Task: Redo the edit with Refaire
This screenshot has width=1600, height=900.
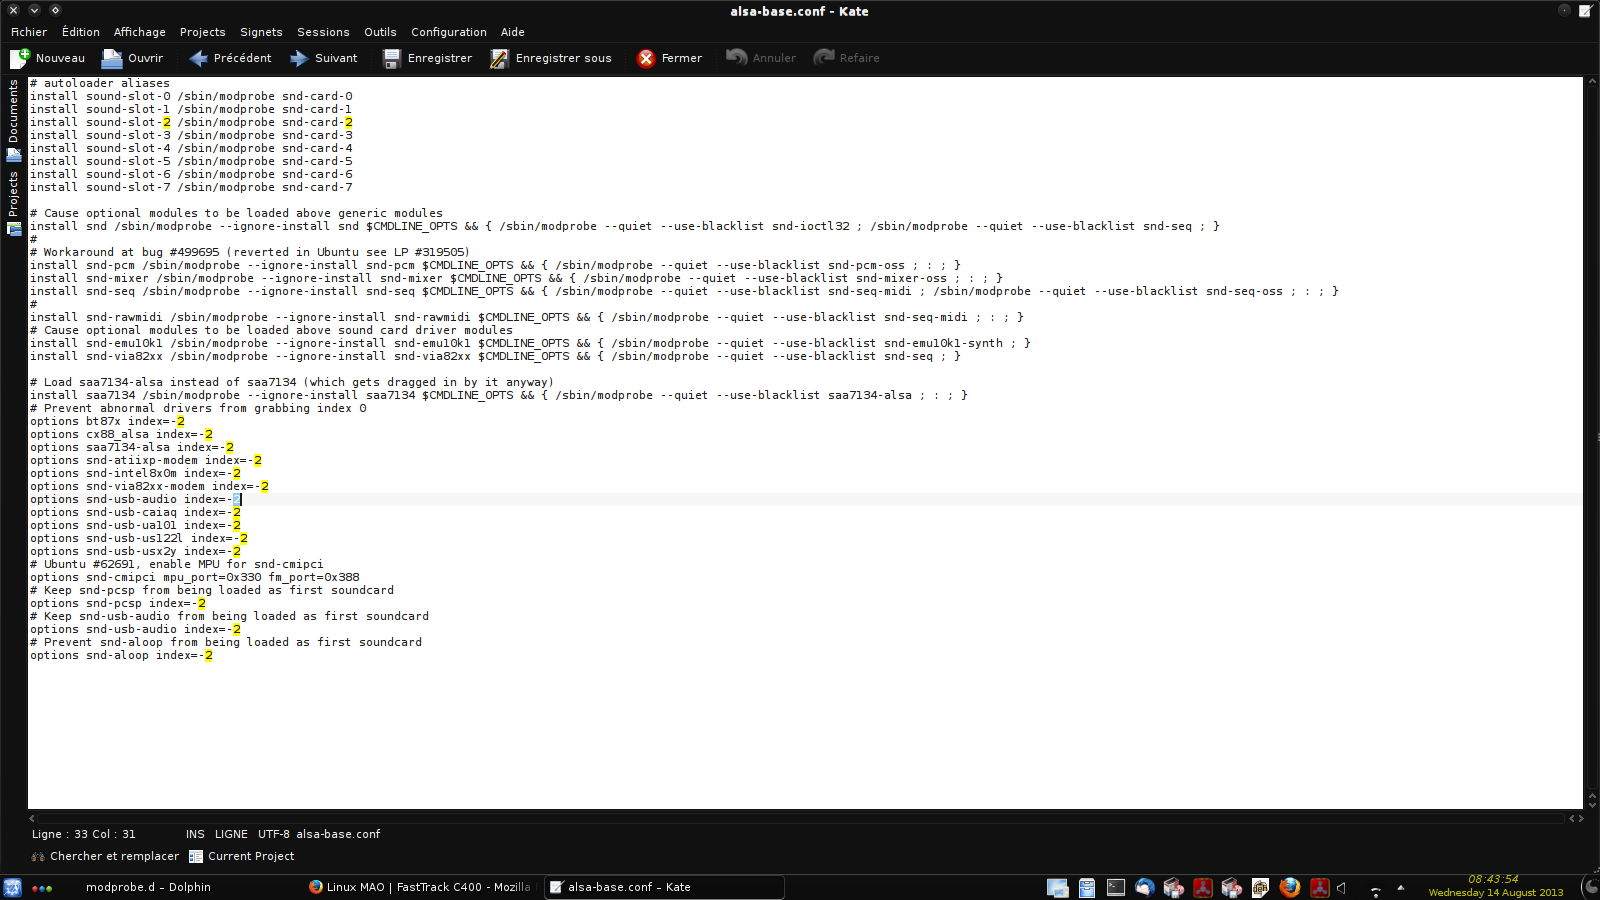Action: (846, 58)
